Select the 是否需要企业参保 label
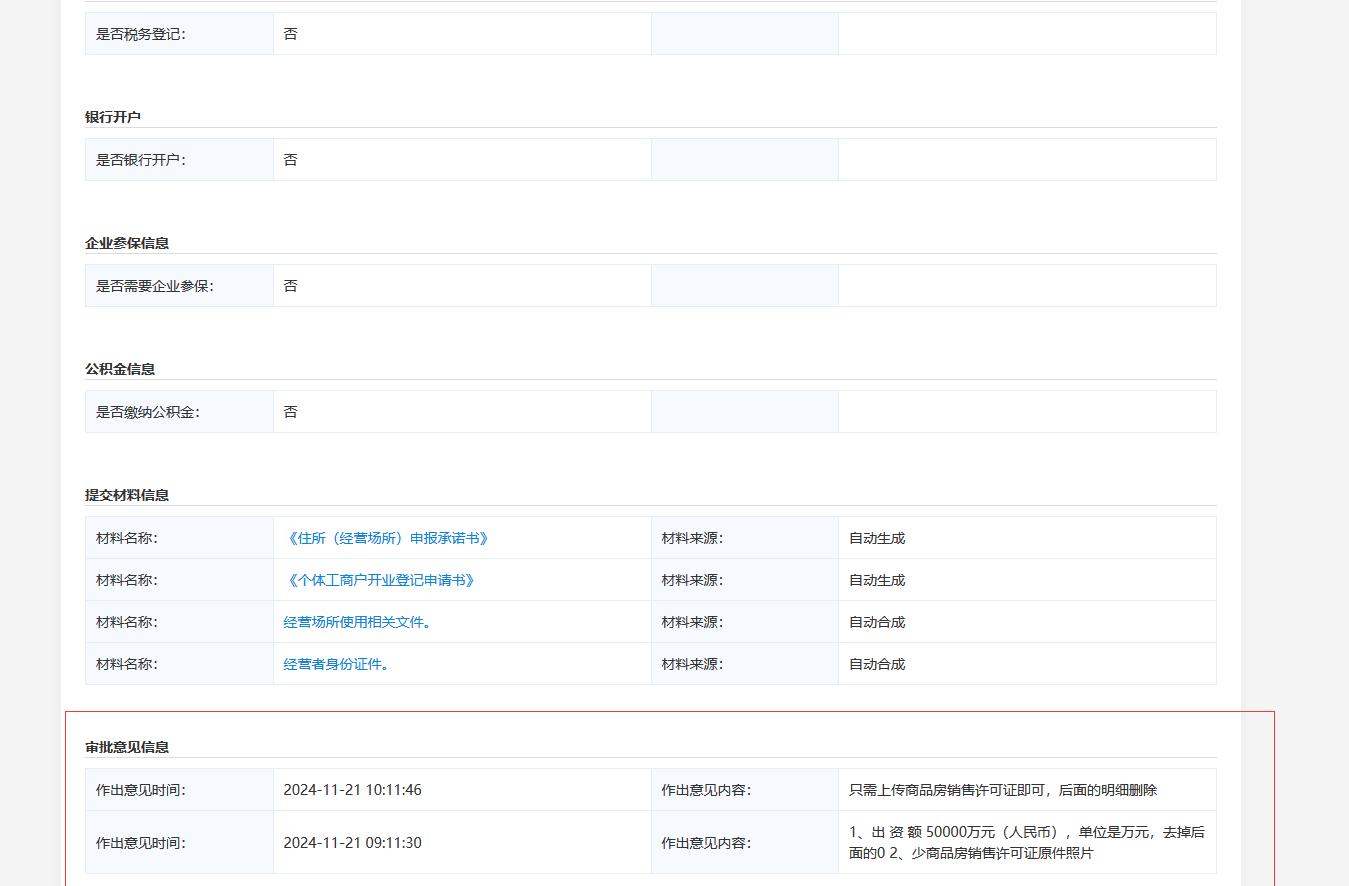This screenshot has width=1349, height=886. [x=155, y=286]
